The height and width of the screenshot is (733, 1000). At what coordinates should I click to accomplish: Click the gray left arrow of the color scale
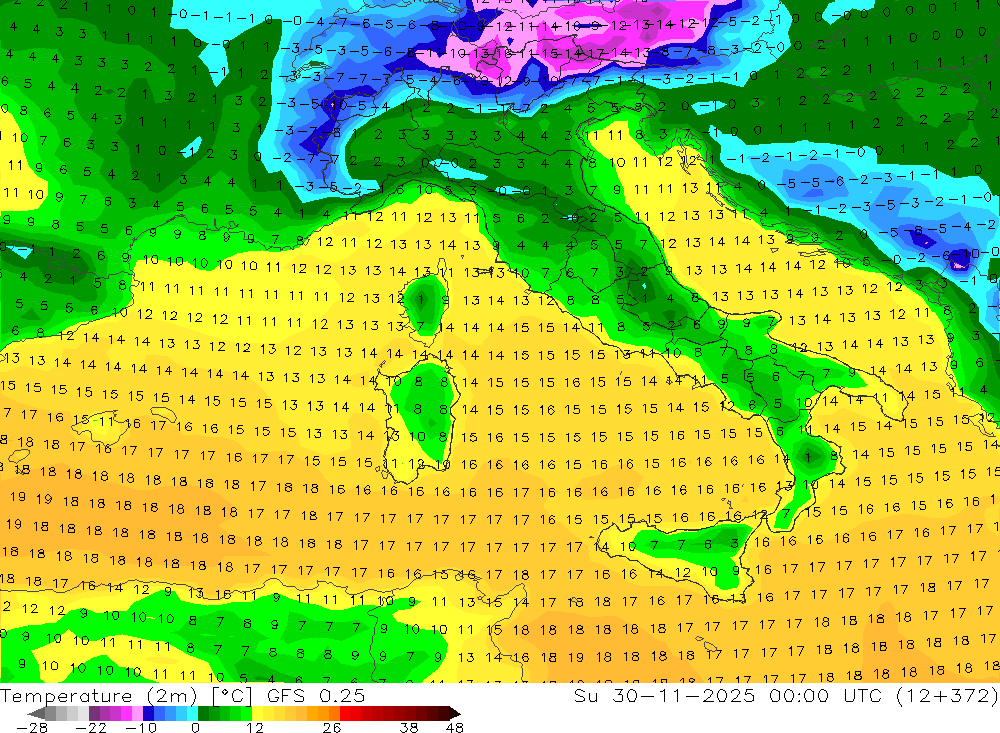pyautogui.click(x=36, y=714)
